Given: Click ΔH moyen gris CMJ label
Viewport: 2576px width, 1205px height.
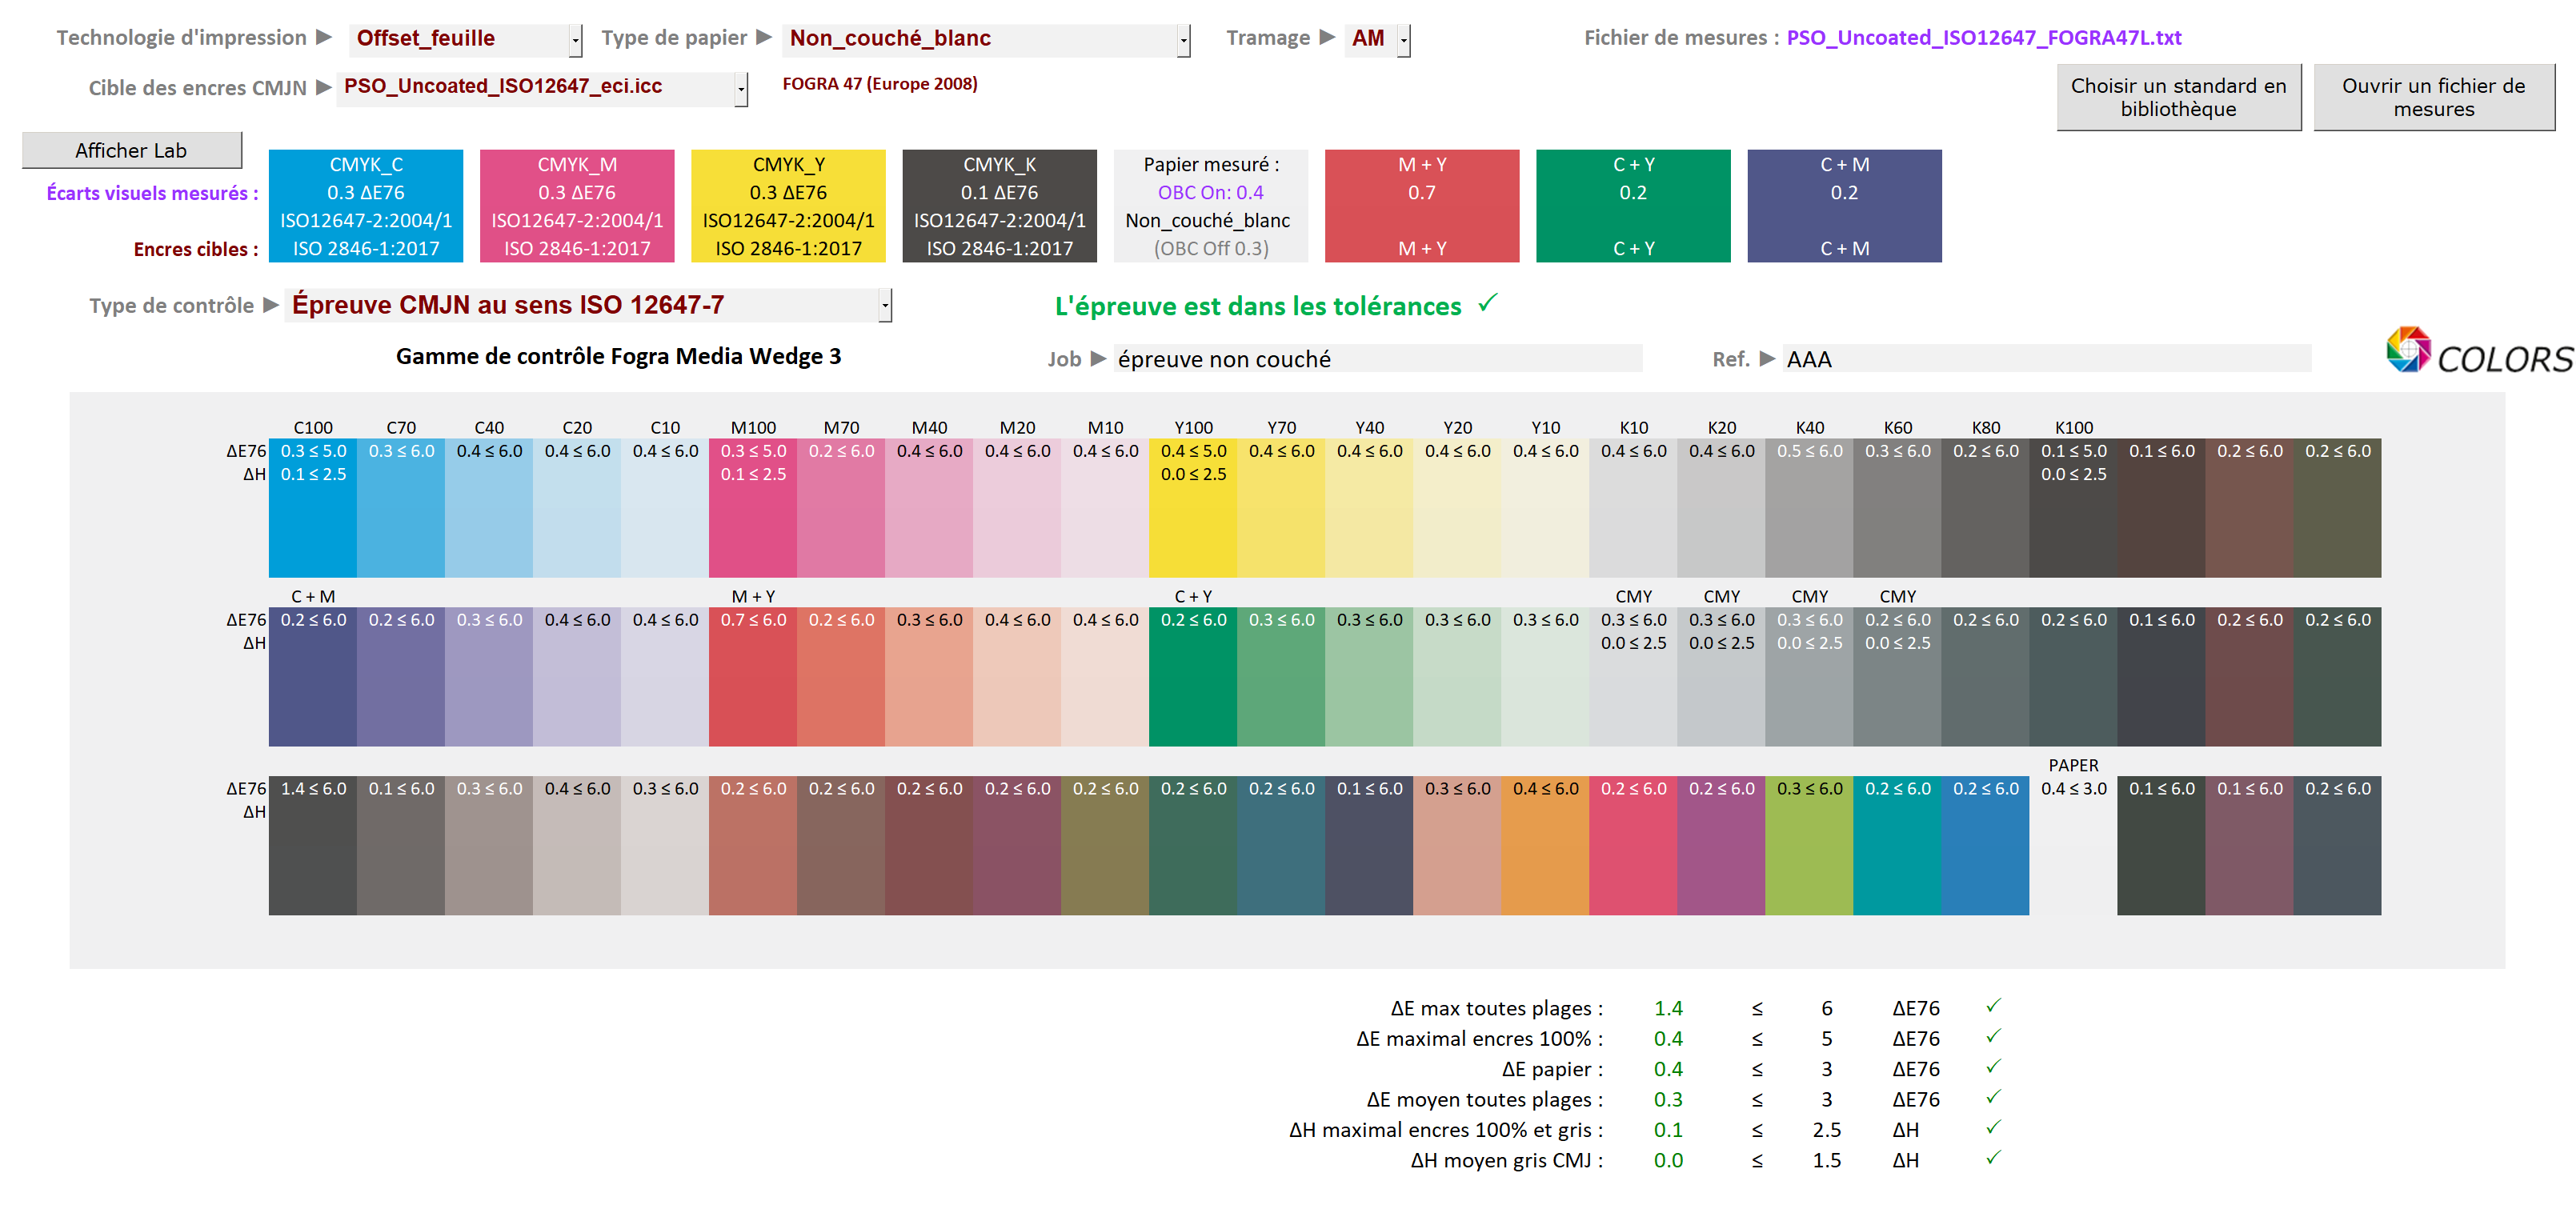Looking at the screenshot, I should [1506, 1160].
